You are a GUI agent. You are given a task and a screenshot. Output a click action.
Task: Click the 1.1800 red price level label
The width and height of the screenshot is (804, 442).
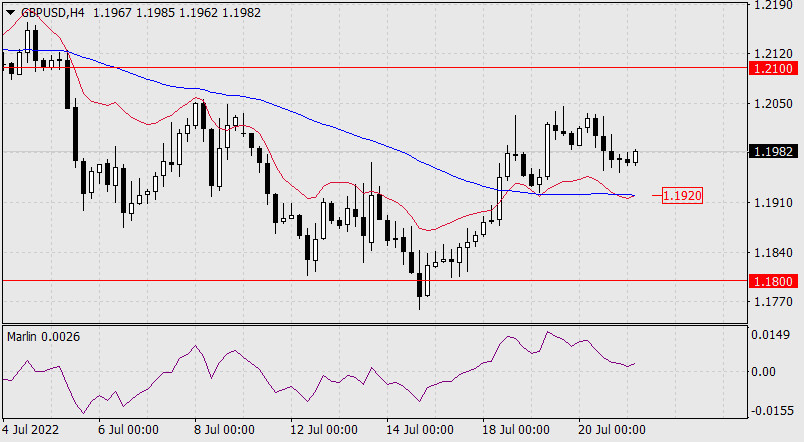[x=773, y=281]
